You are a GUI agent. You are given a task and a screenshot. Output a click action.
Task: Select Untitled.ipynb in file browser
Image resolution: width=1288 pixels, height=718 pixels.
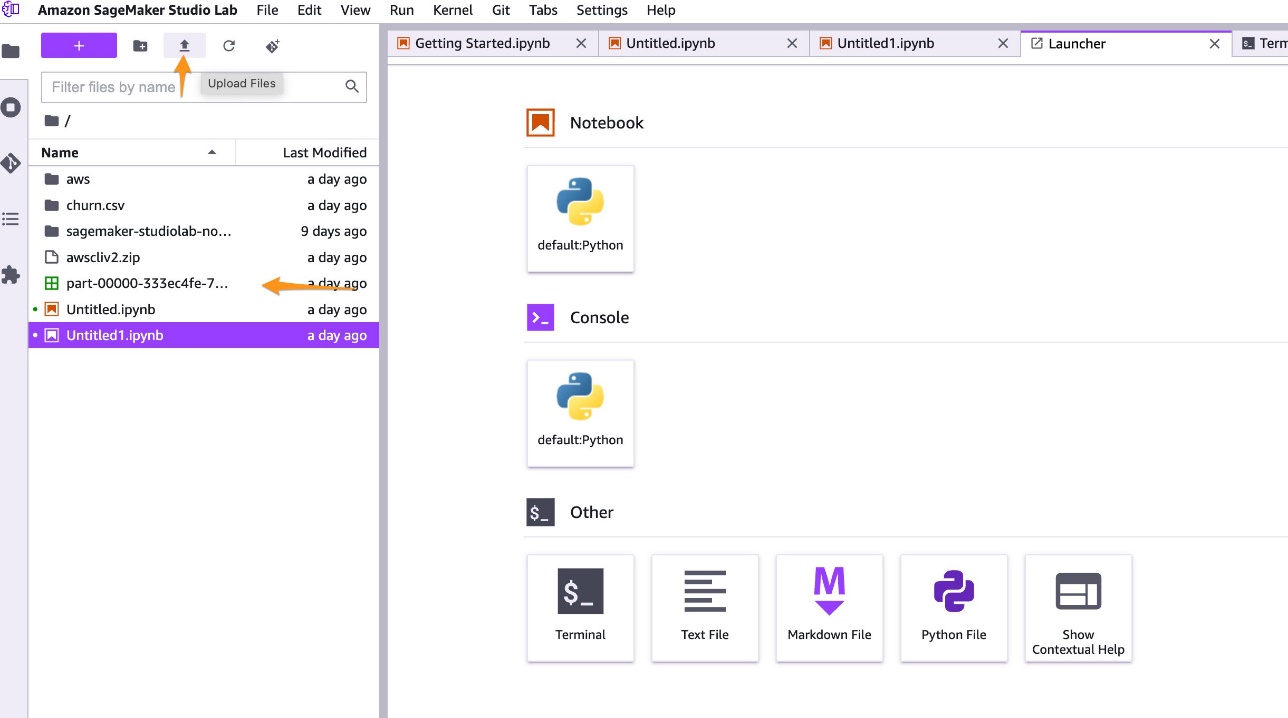(204, 309)
